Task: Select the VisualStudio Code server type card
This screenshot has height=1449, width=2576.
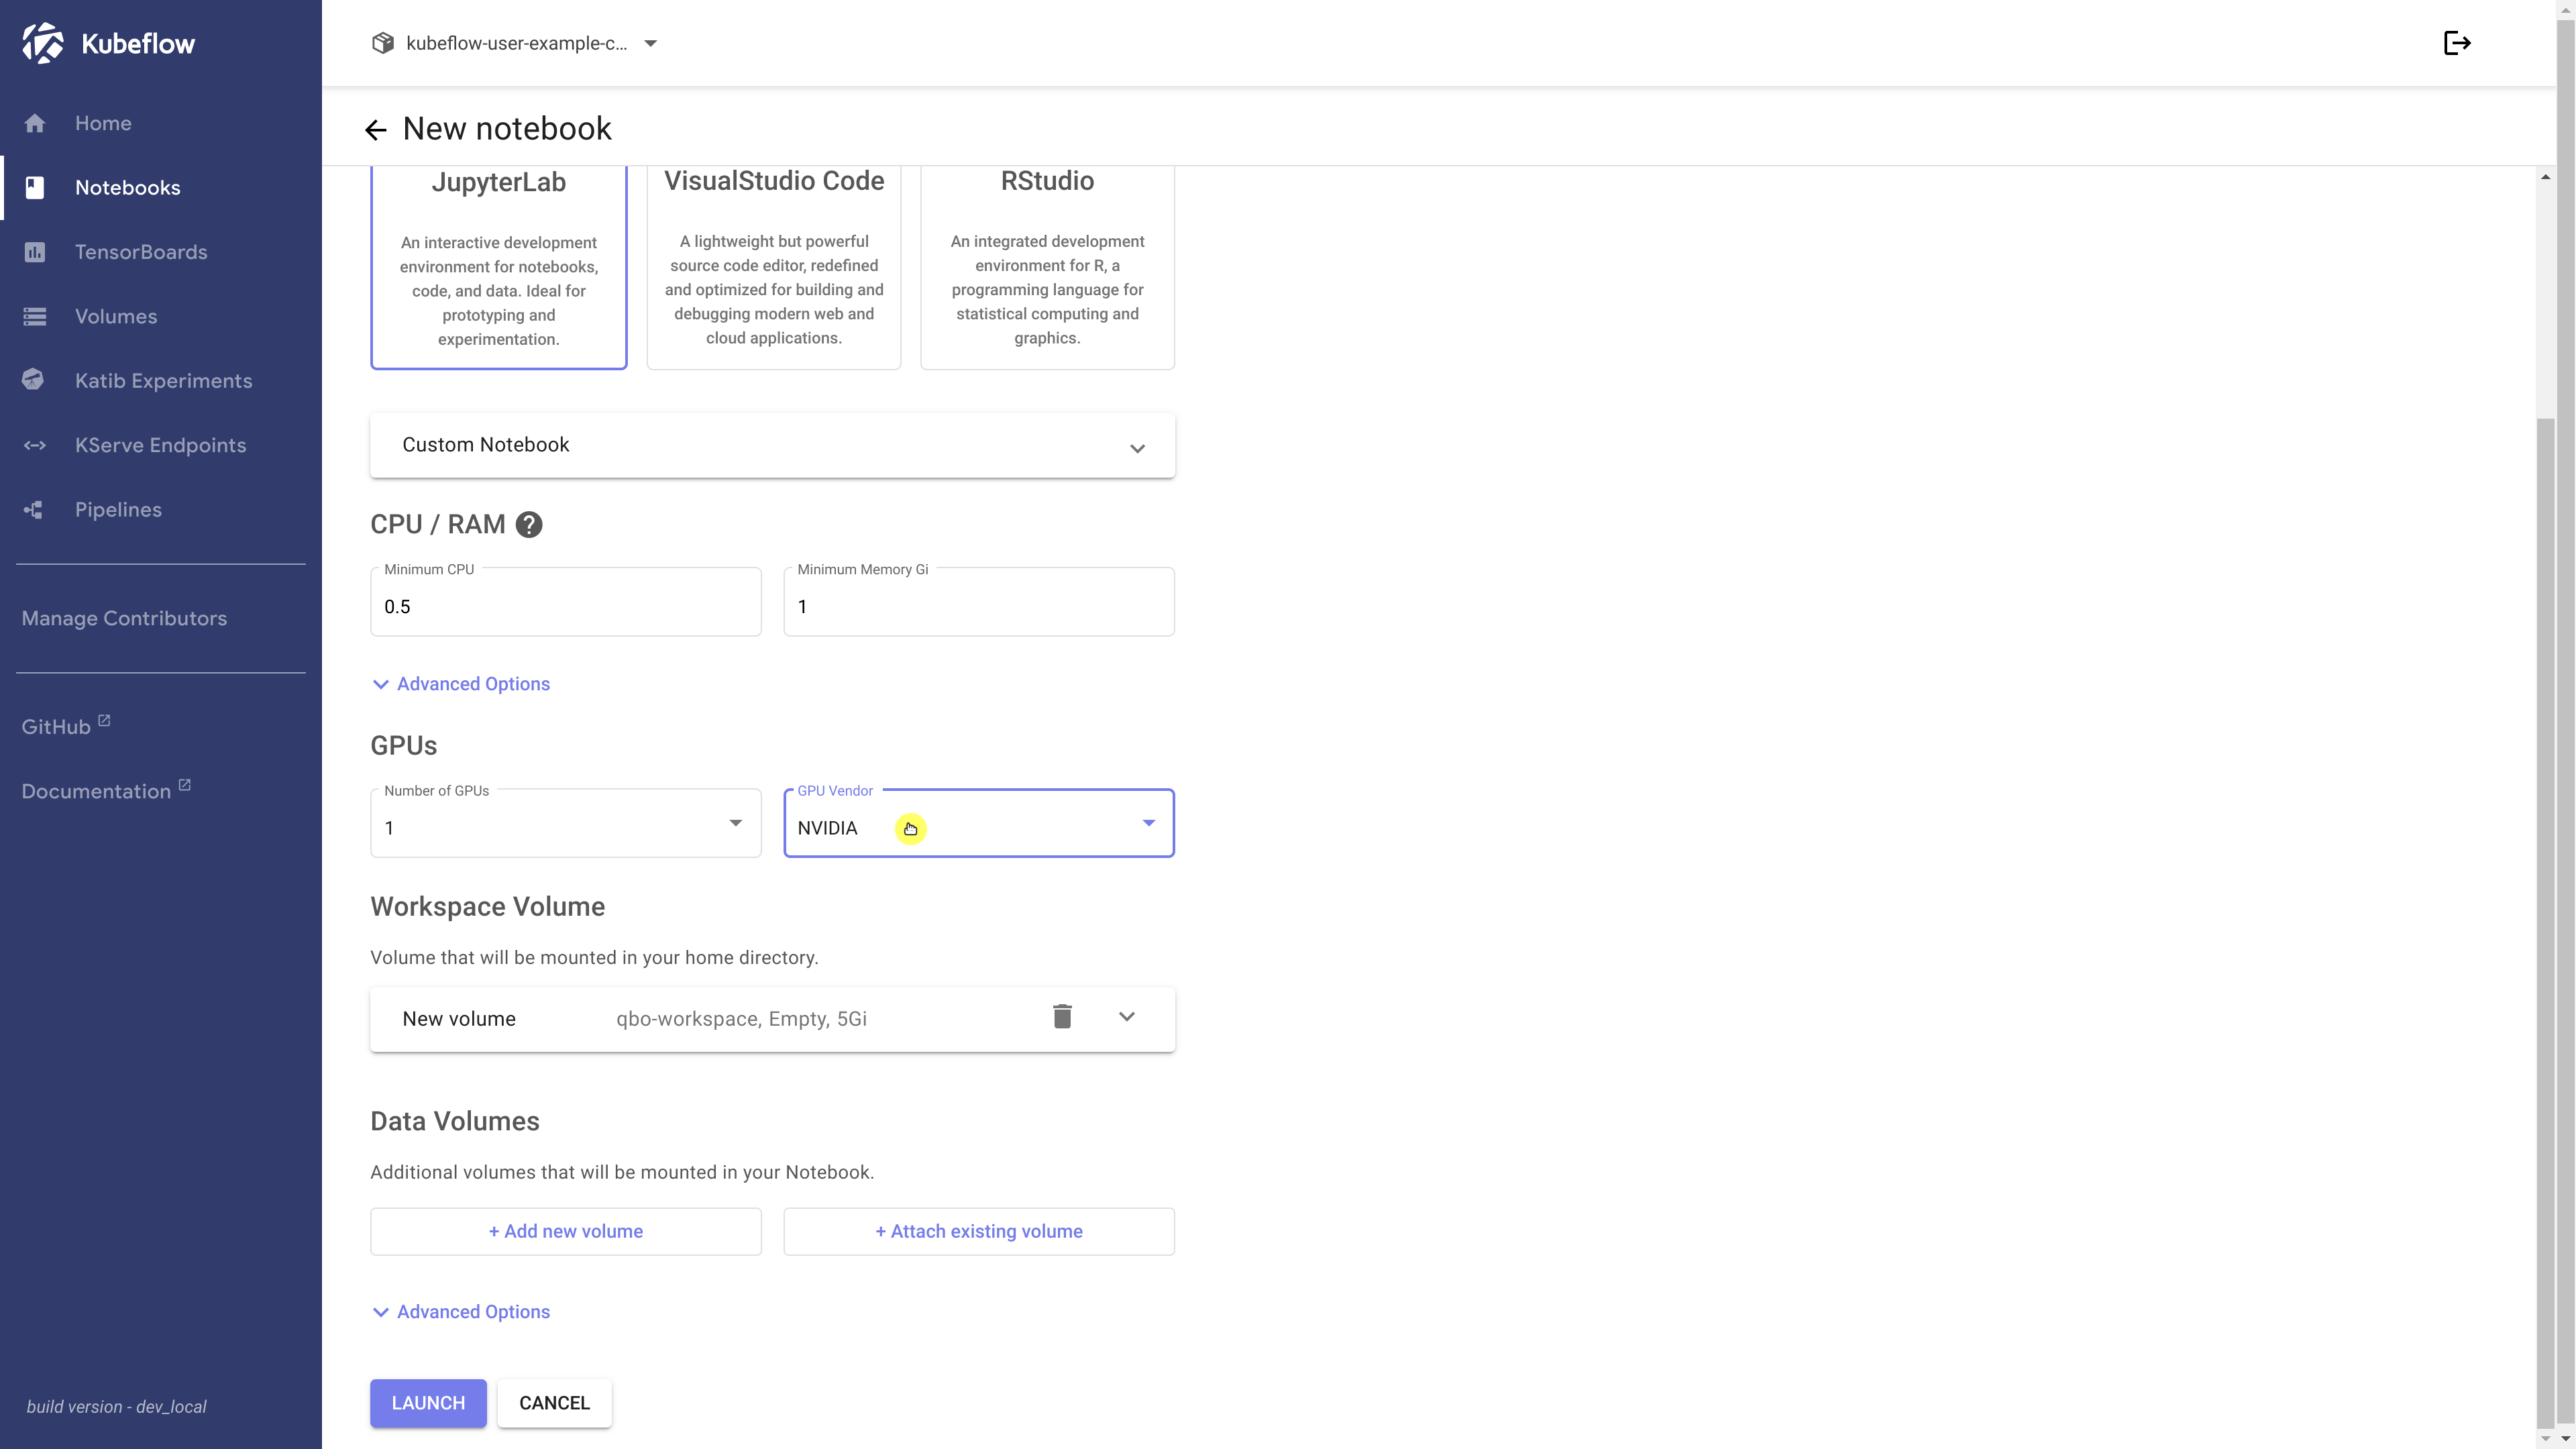Action: (773, 268)
